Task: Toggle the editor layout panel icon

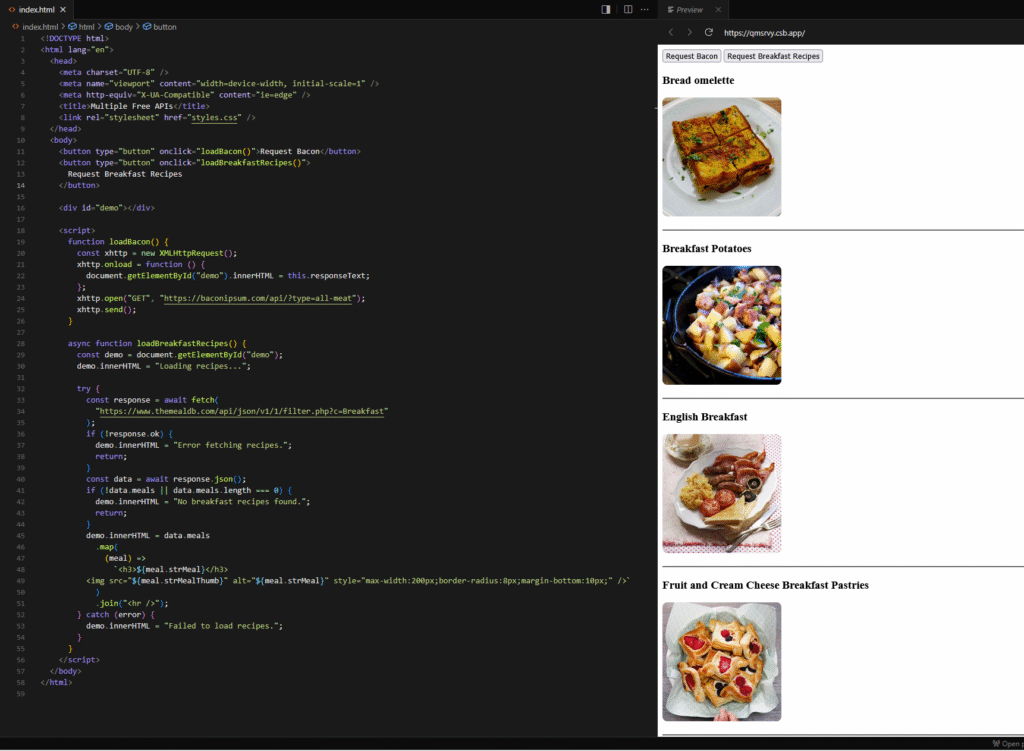Action: [606, 9]
